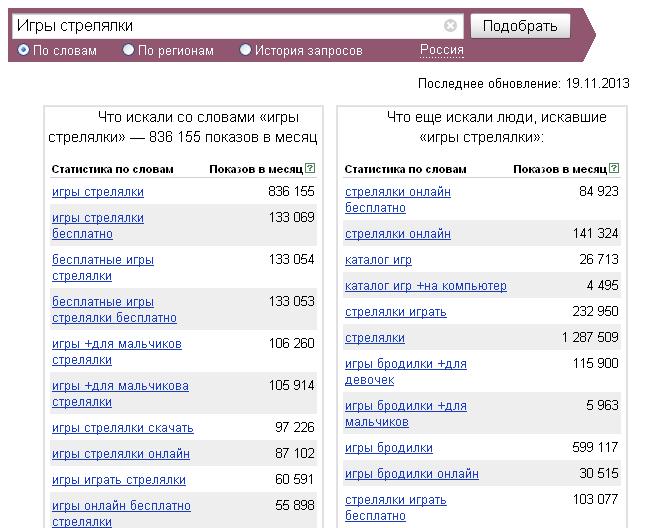Open 'бесплатные игры стрелялки' link with 133 054

[103, 268]
